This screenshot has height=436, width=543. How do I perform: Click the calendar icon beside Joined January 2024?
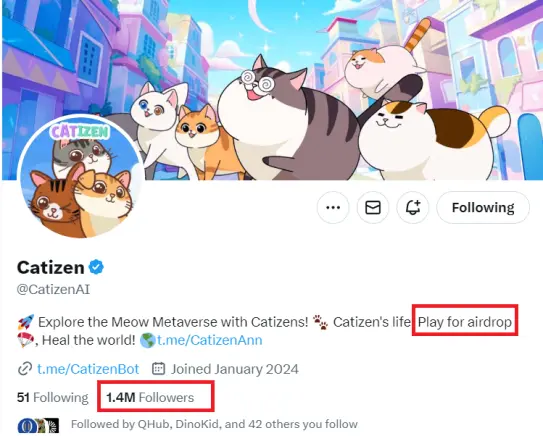159,368
